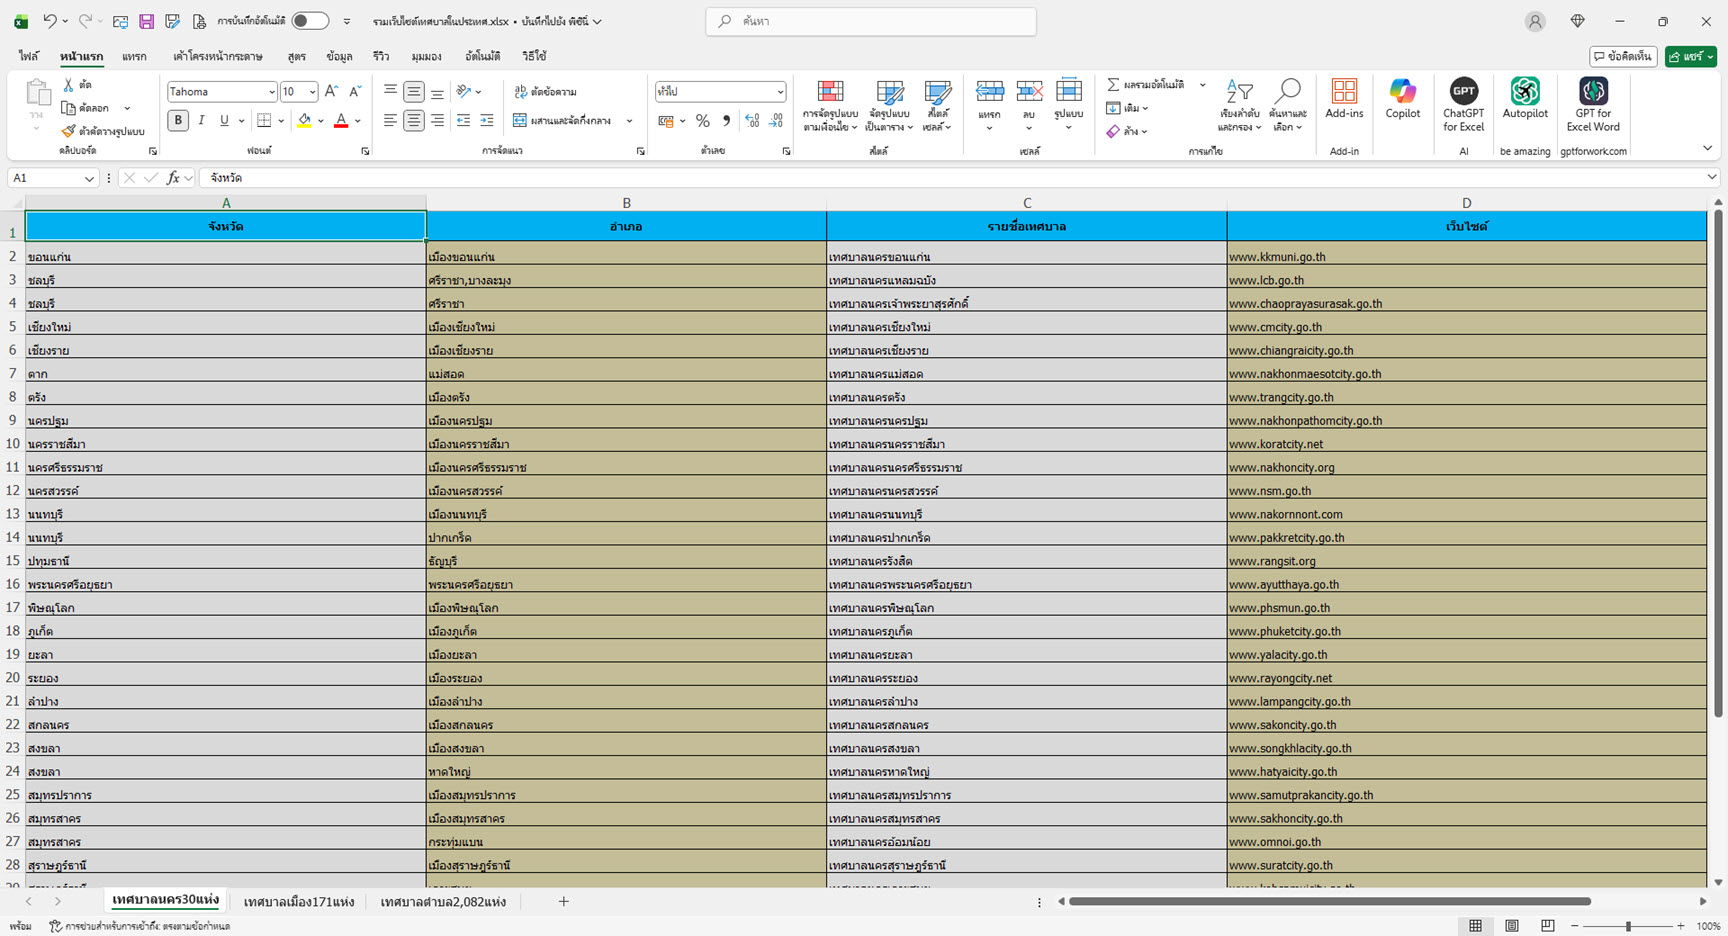Expand the number format dropdown
Viewport: 1728px width, 936px height.
click(x=780, y=92)
